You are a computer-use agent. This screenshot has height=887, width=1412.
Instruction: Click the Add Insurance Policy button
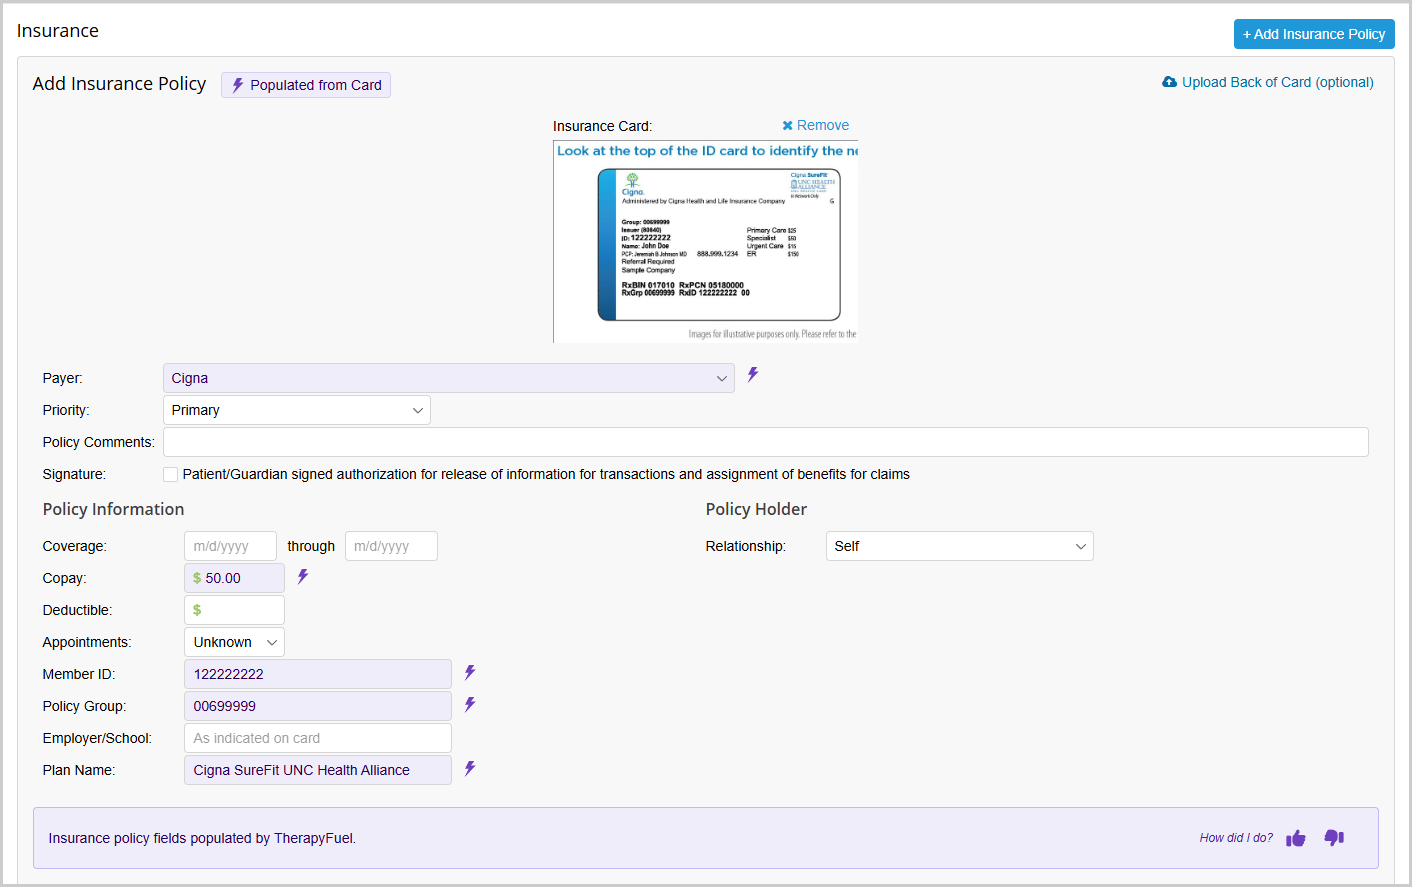point(1314,34)
